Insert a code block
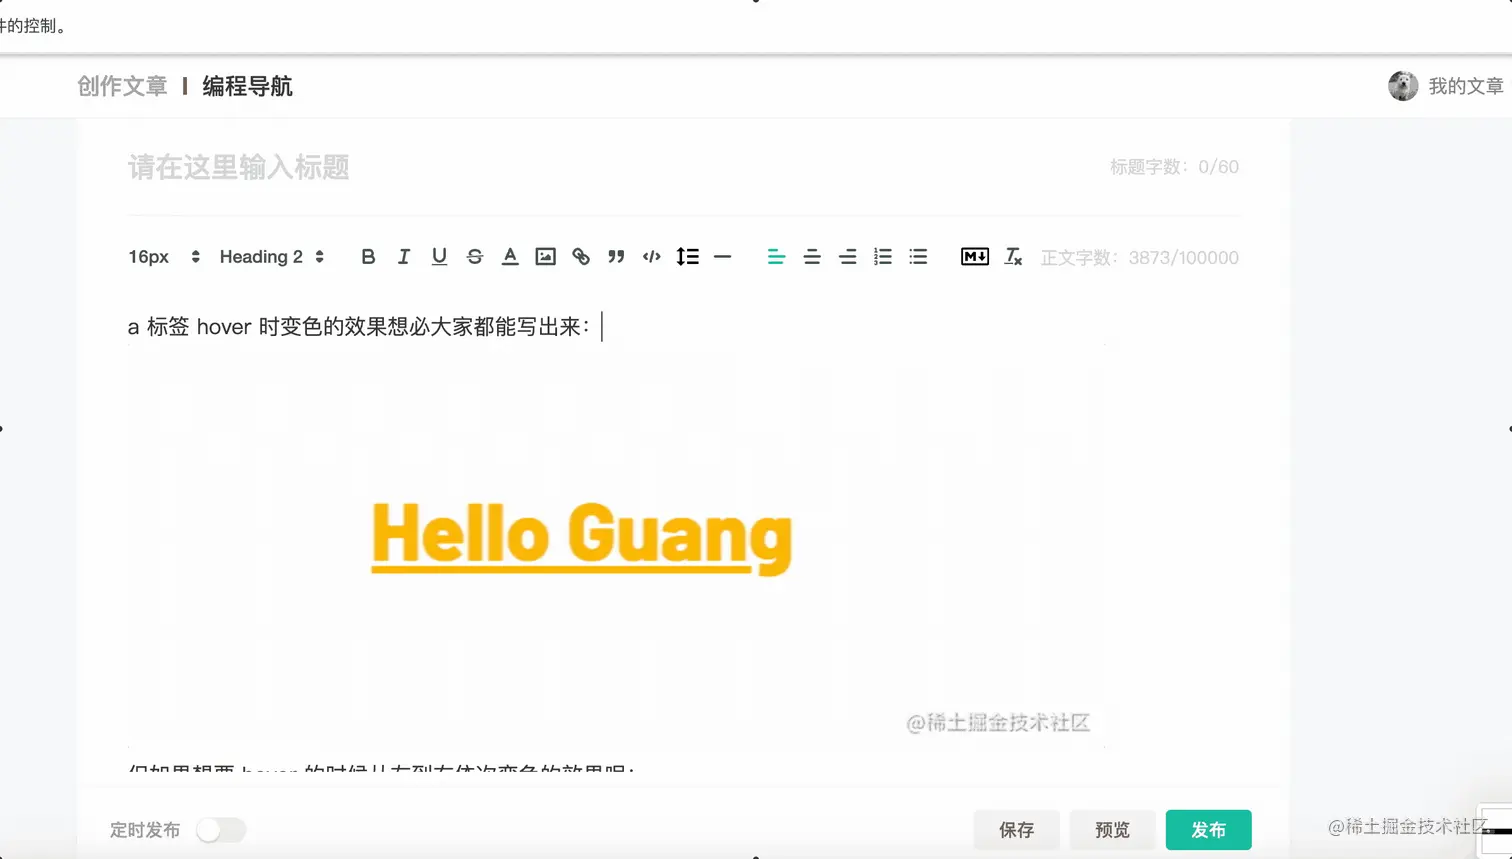This screenshot has height=859, width=1512. coord(652,257)
